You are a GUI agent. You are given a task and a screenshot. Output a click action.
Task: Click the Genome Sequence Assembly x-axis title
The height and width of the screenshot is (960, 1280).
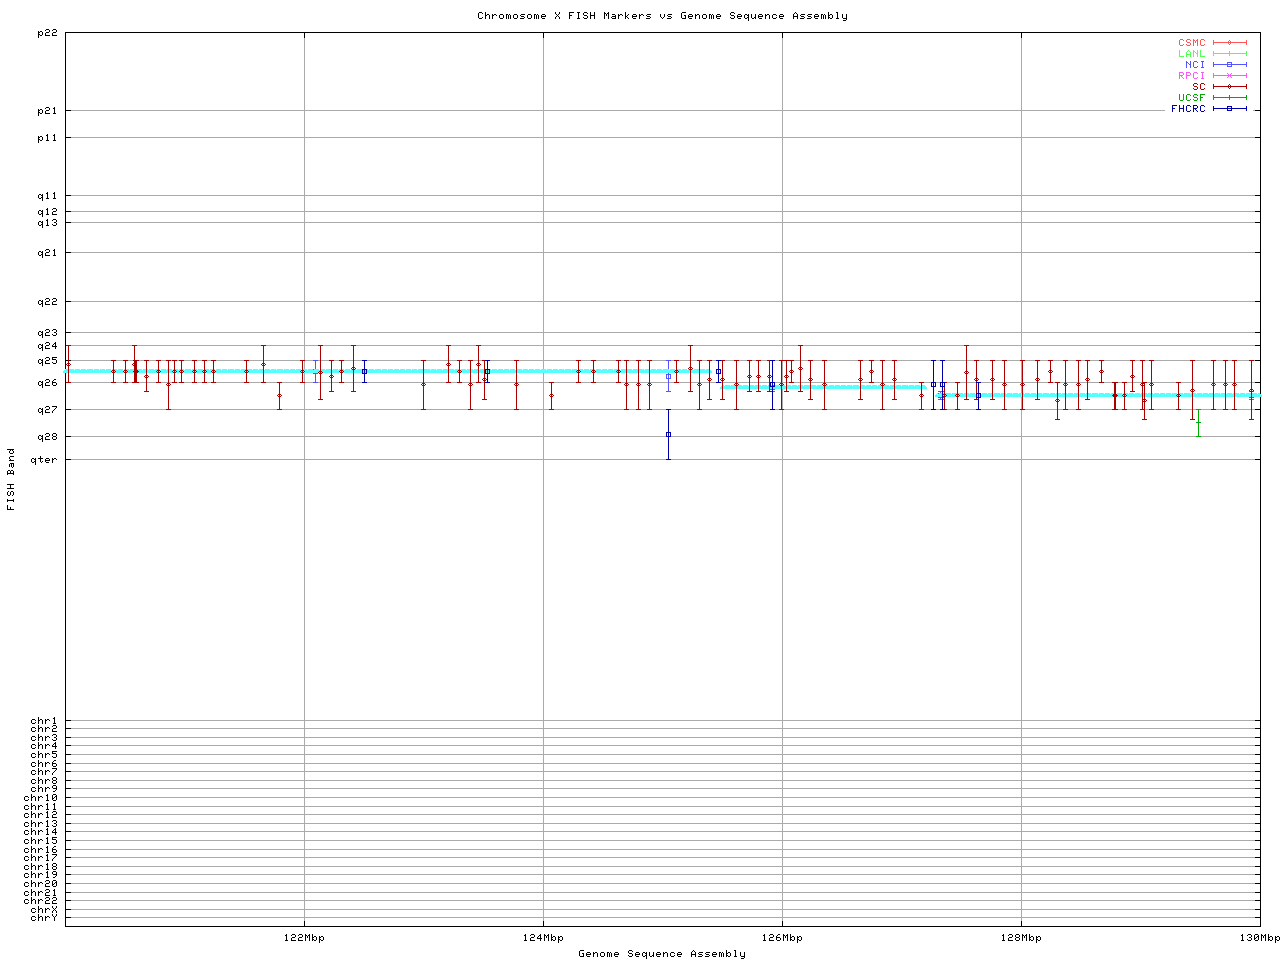coord(662,954)
